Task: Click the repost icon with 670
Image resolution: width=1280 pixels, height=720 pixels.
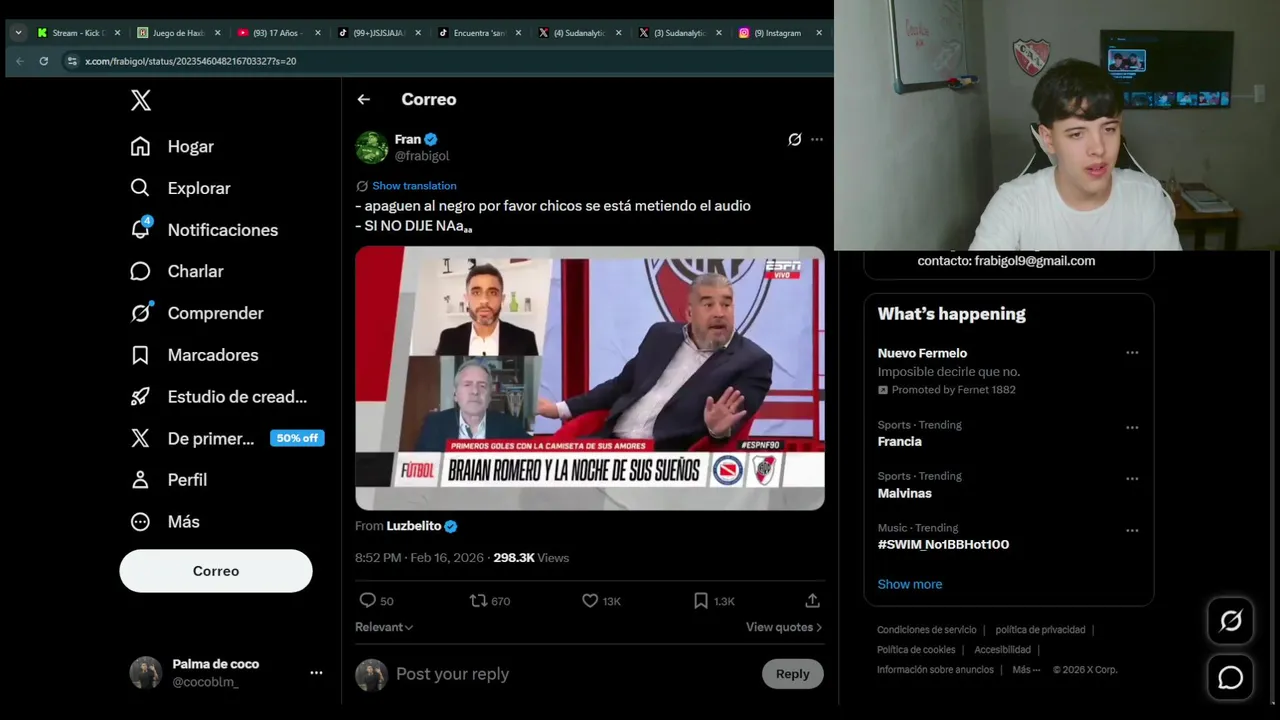Action: pyautogui.click(x=478, y=600)
